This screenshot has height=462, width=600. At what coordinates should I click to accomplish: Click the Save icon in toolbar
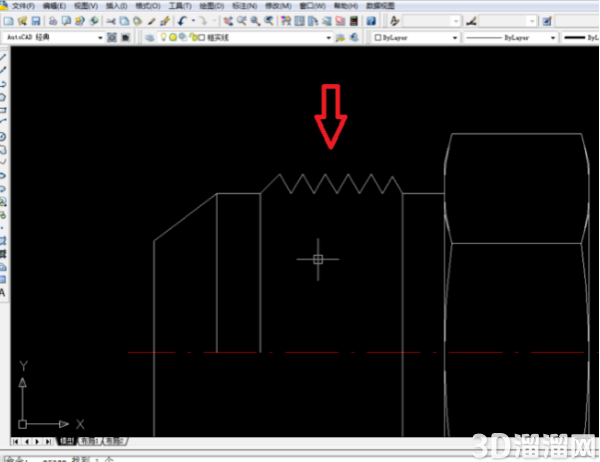pos(36,21)
